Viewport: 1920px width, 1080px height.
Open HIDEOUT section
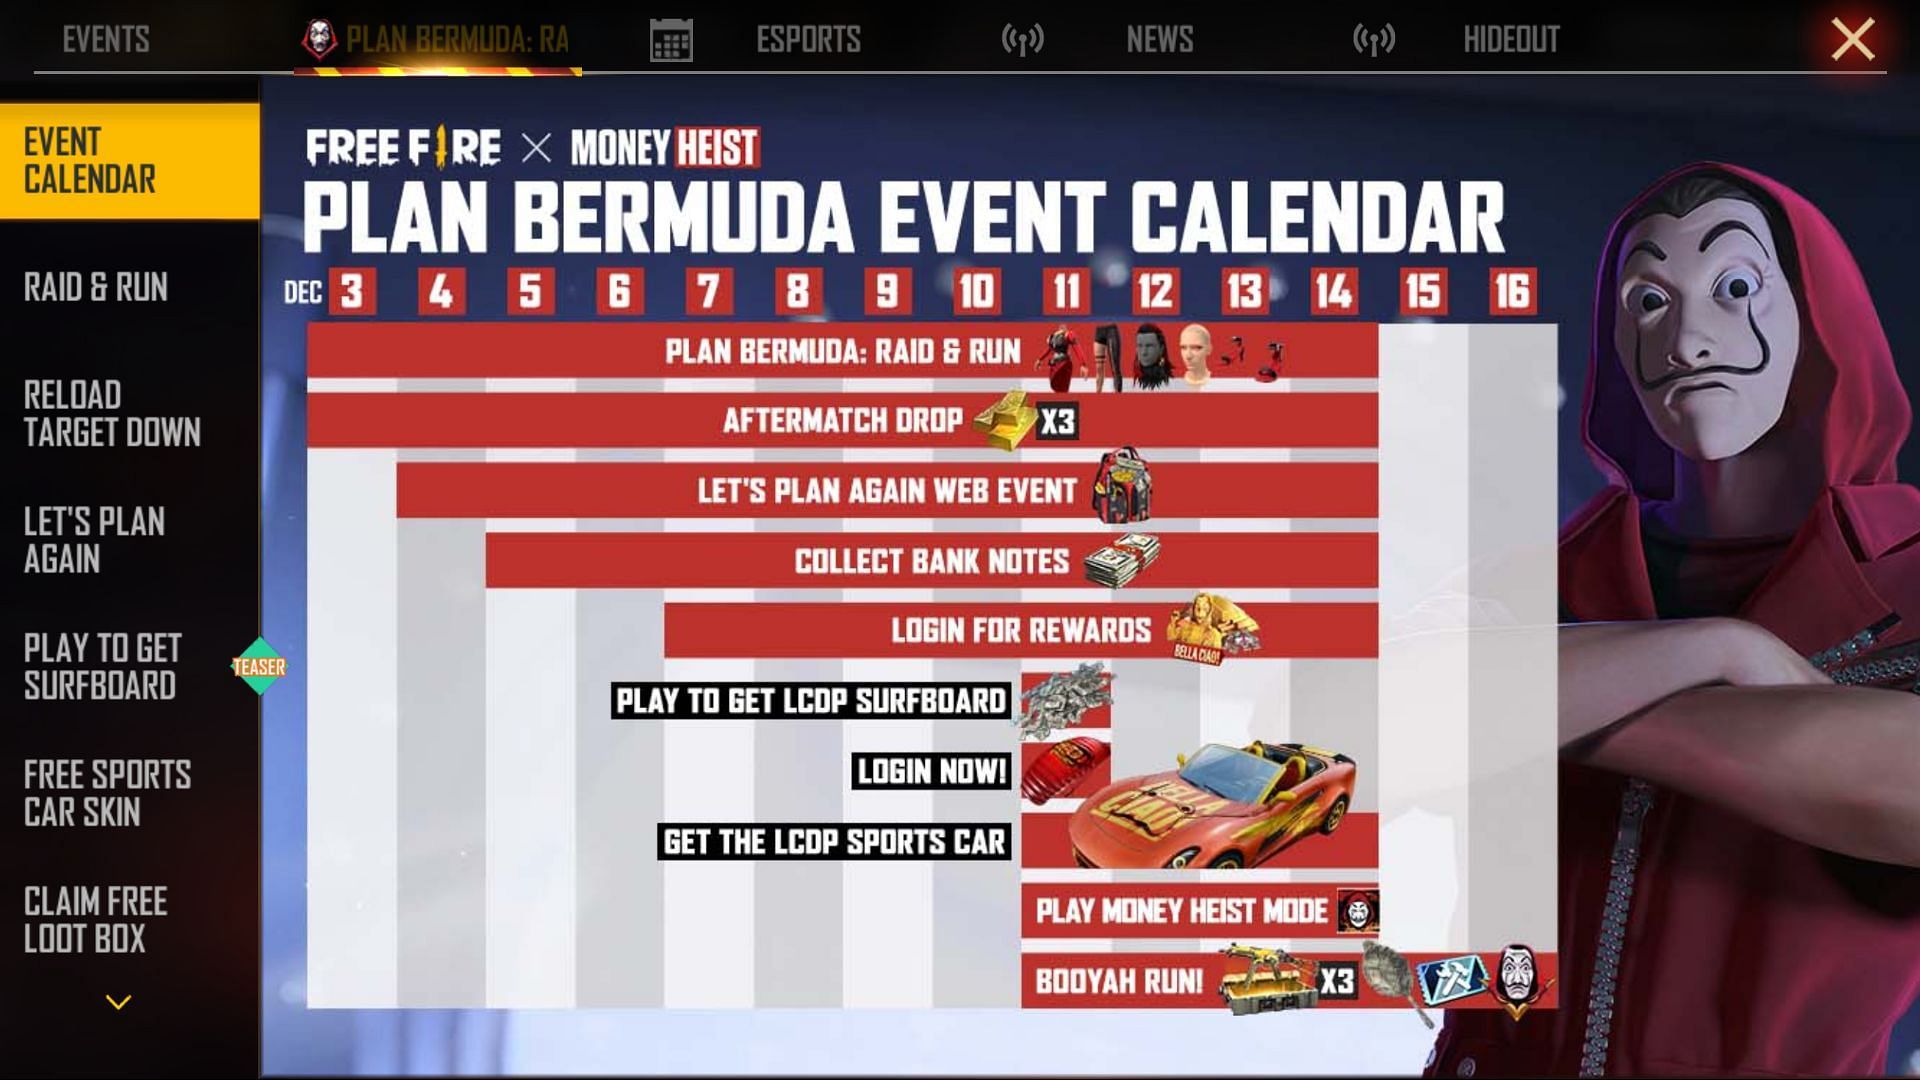tap(1510, 40)
